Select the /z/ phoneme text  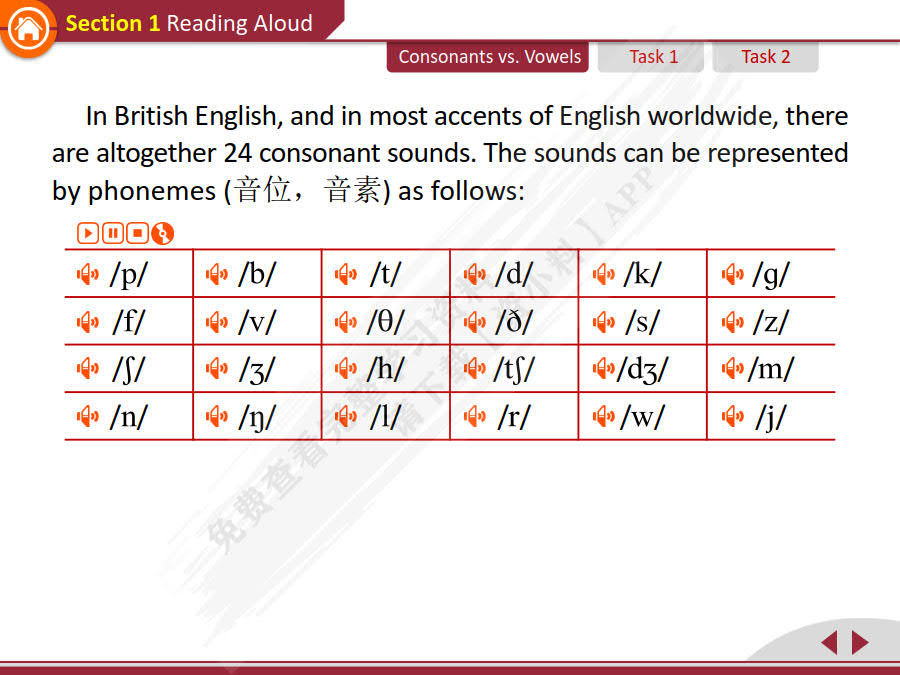click(771, 322)
